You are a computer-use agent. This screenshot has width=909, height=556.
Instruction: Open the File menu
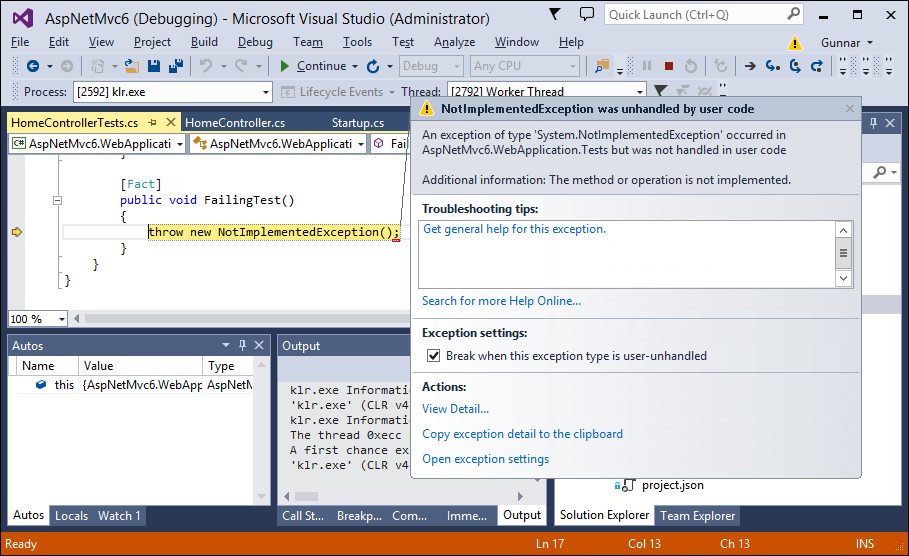pyautogui.click(x=20, y=42)
